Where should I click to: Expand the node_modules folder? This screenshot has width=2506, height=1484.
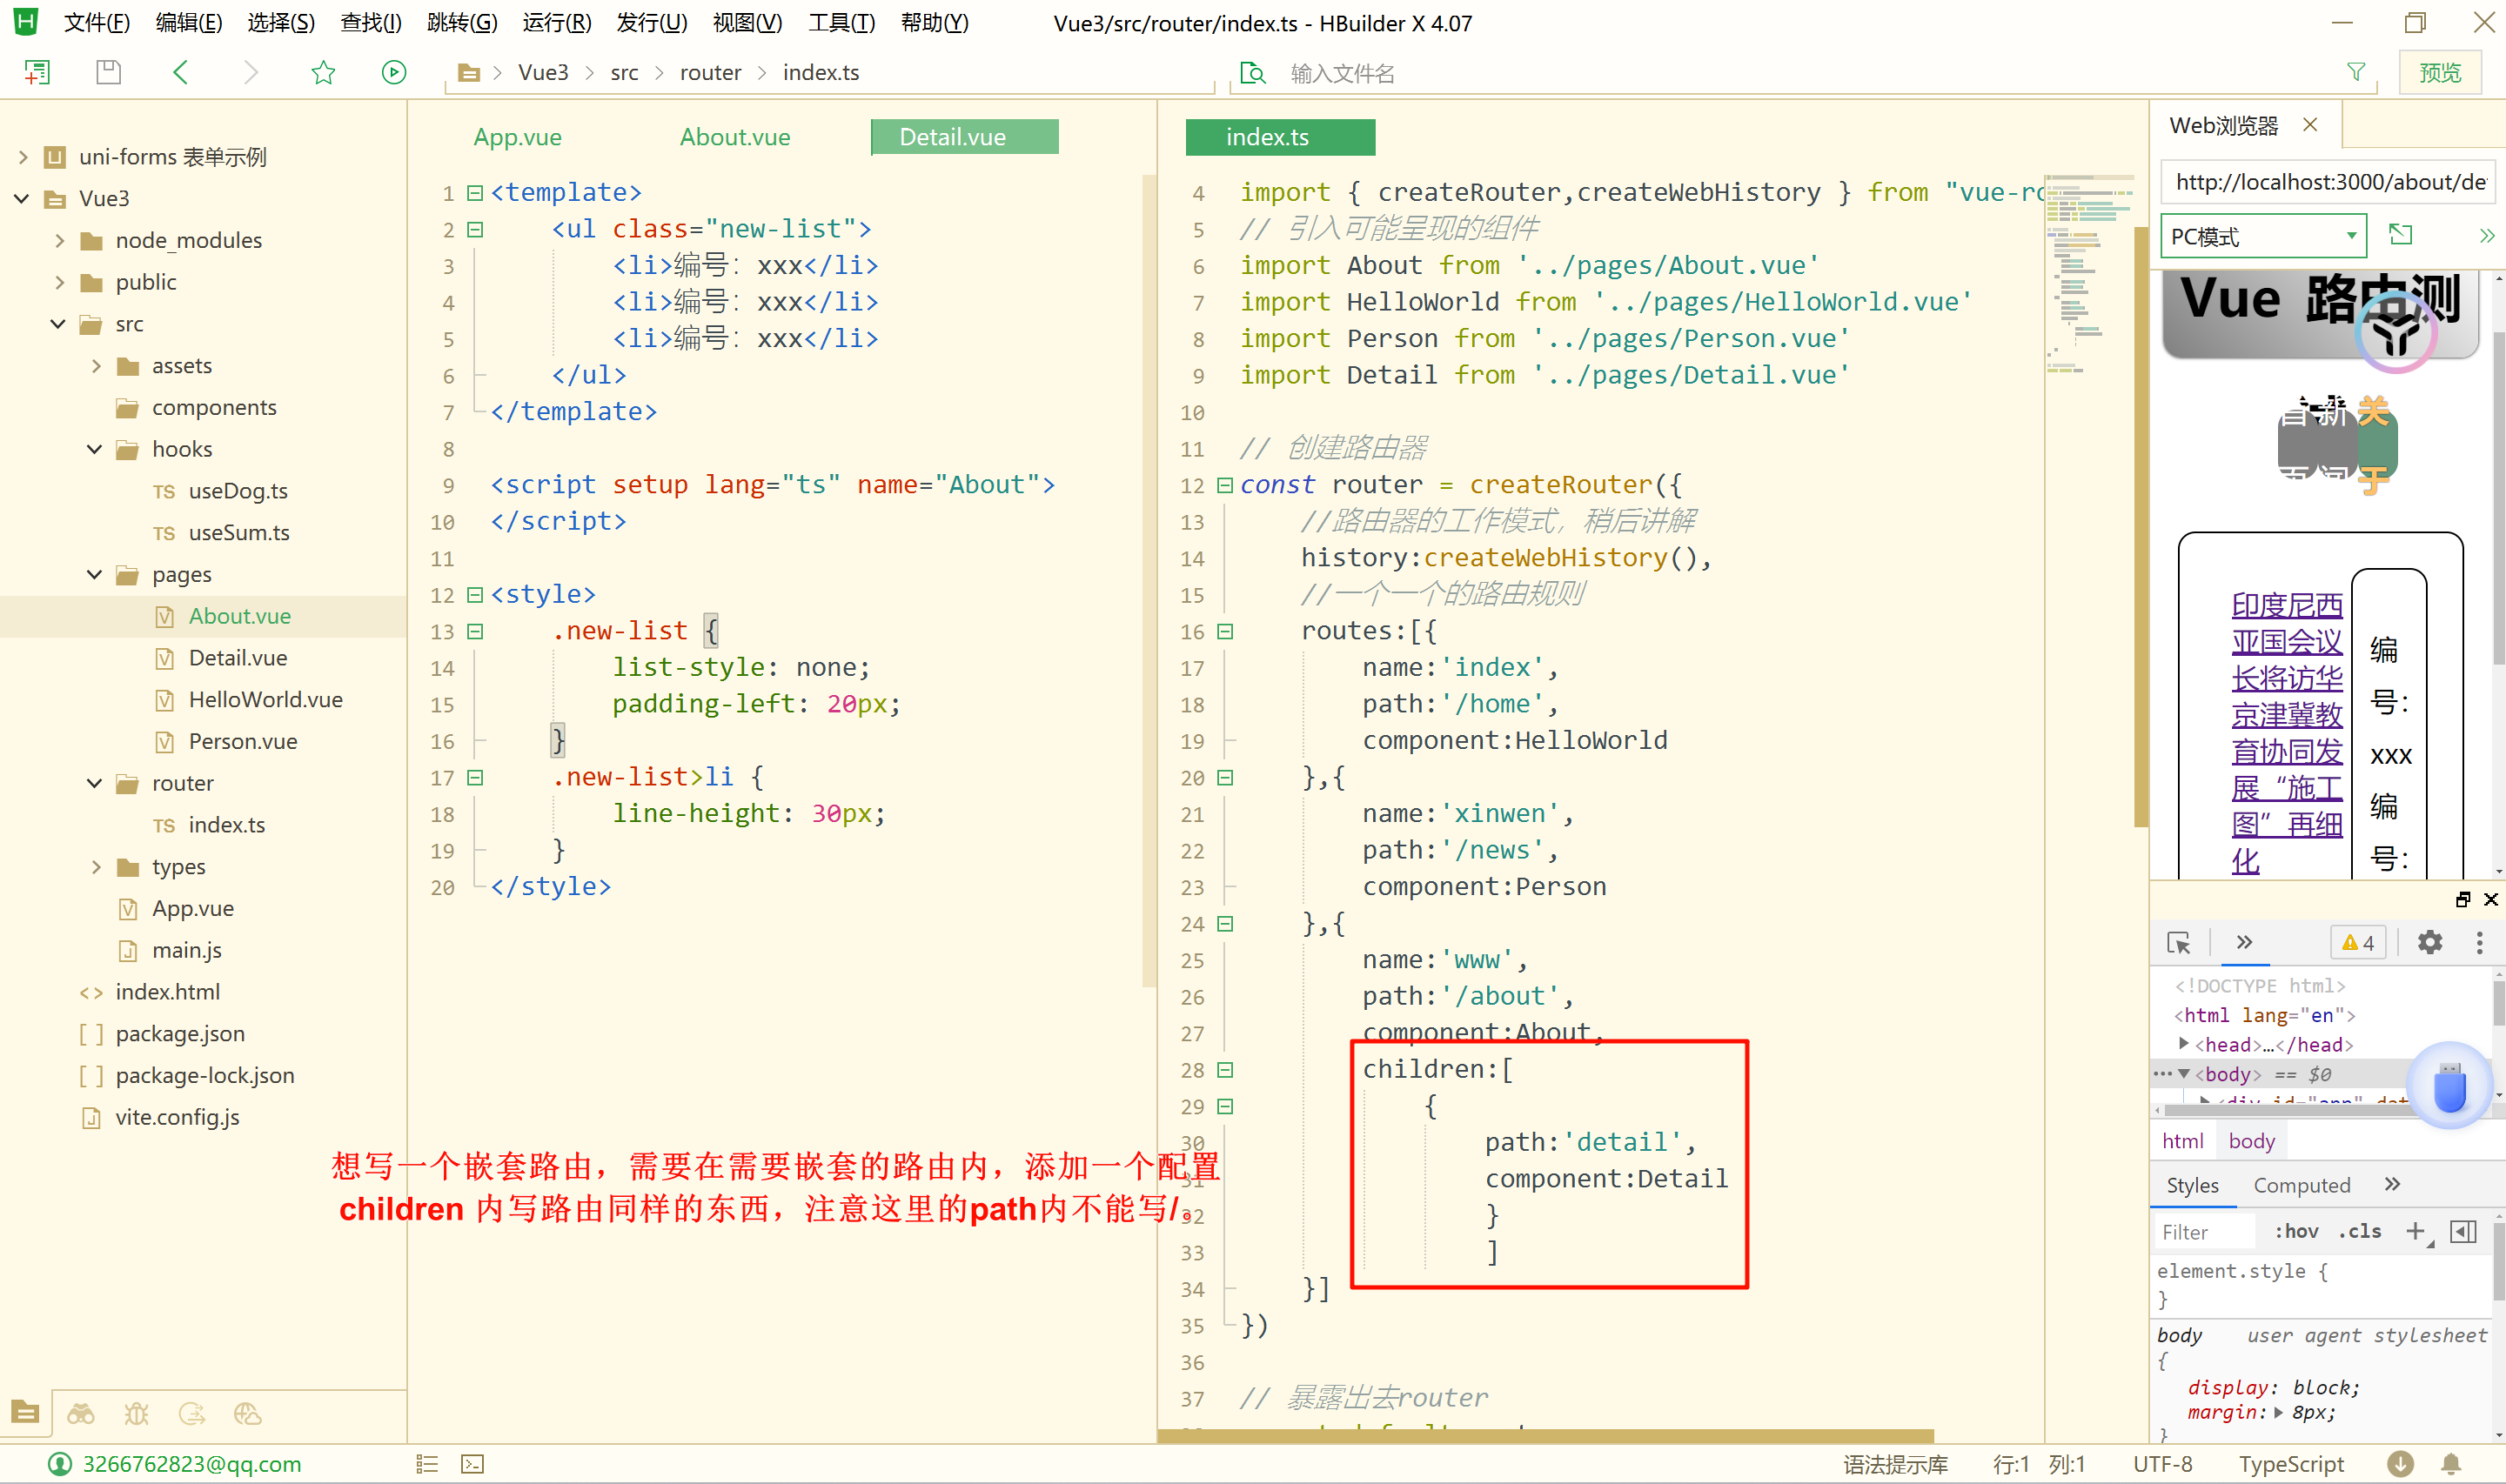(x=60, y=240)
